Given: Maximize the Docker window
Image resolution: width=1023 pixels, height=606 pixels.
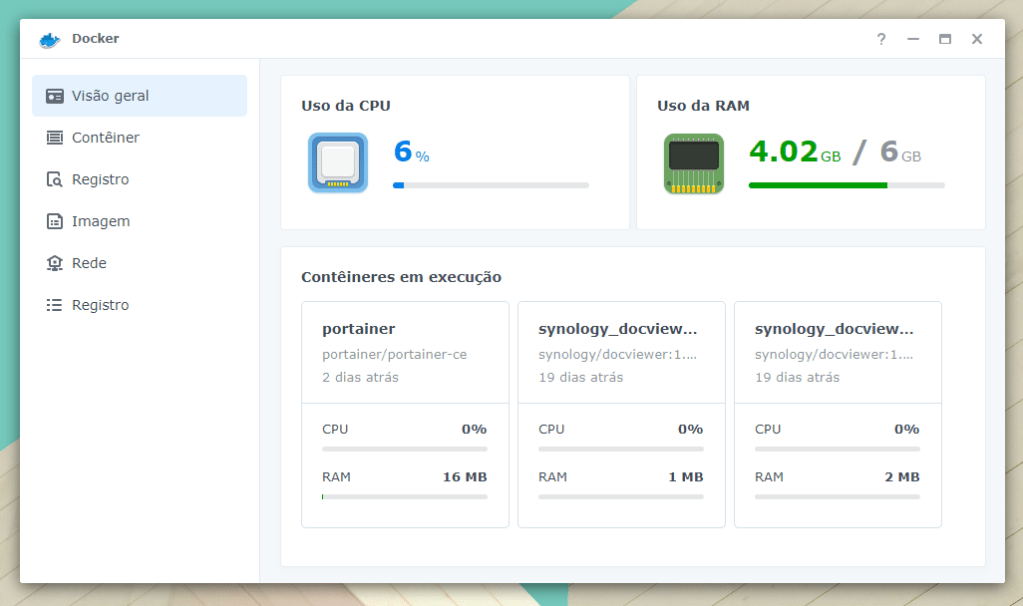Looking at the screenshot, I should click(945, 39).
